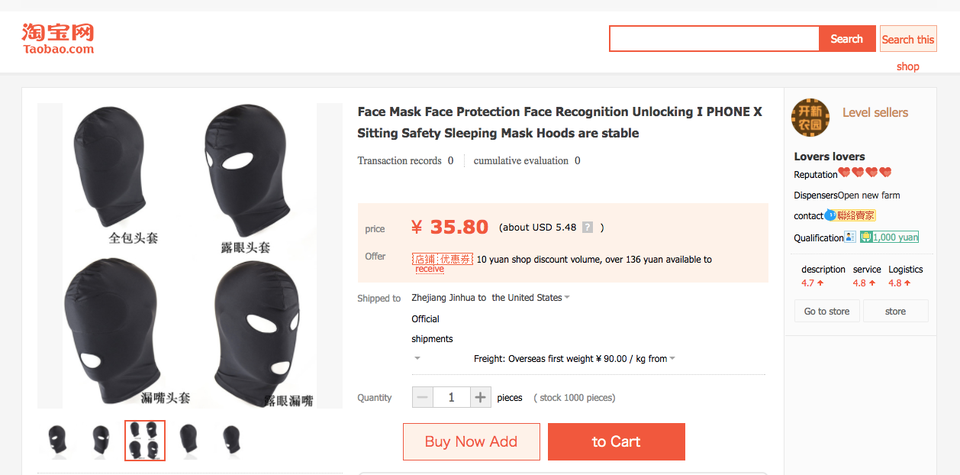Click the seller shop avatar icon

(810, 117)
